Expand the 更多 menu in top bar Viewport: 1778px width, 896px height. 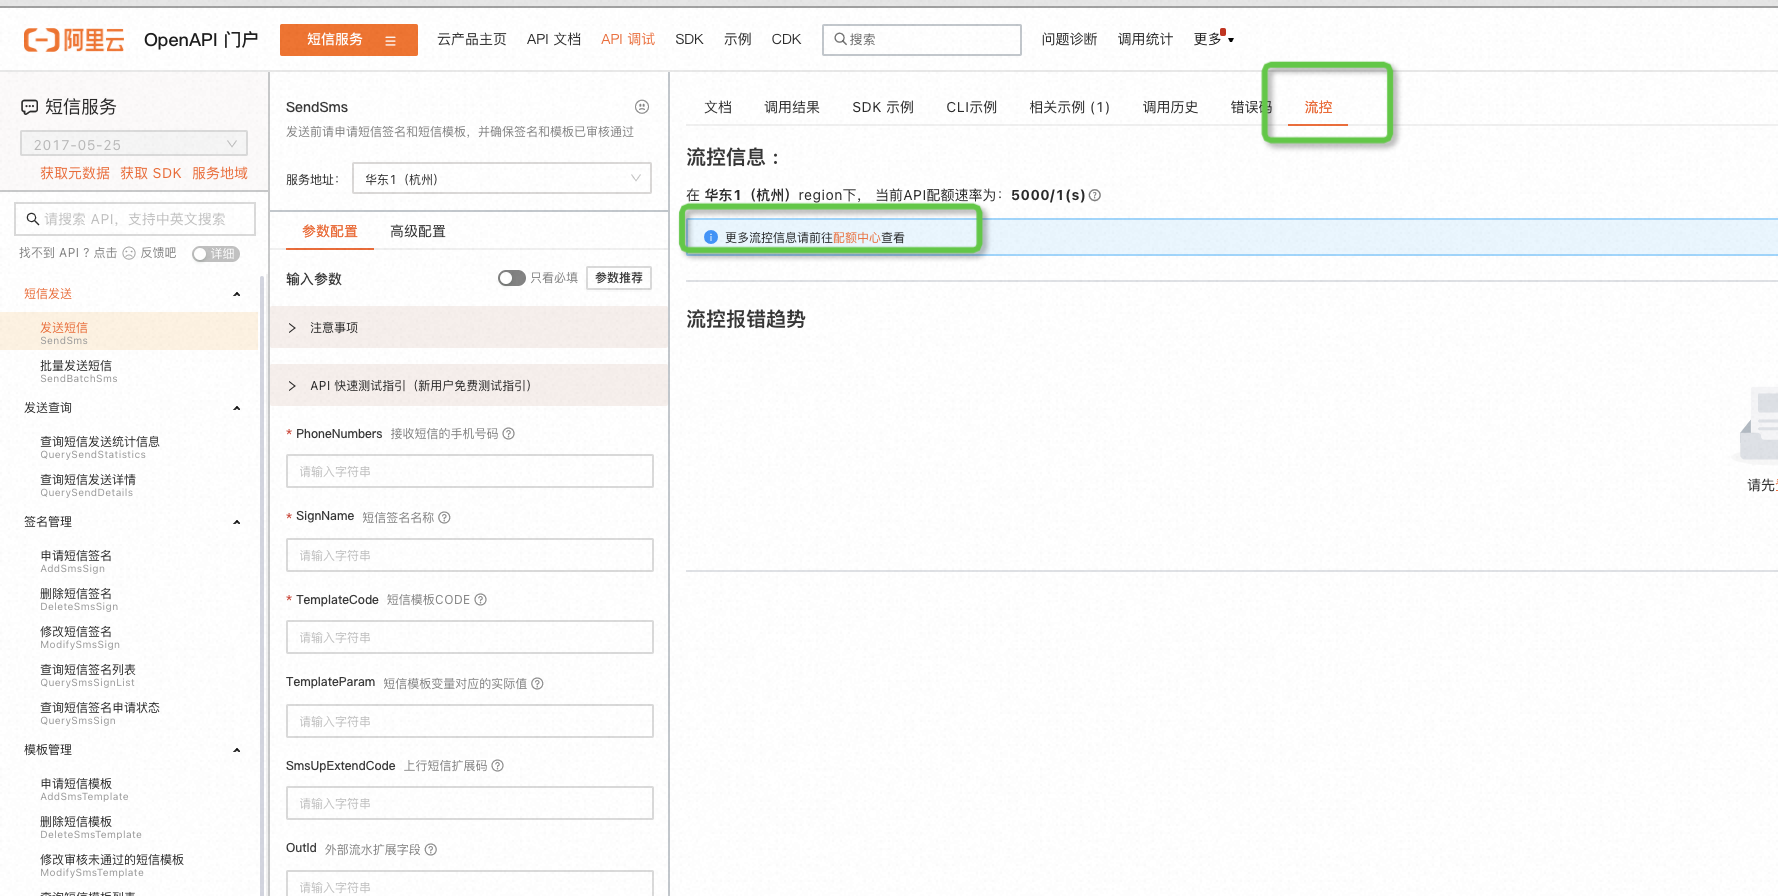click(x=1214, y=39)
